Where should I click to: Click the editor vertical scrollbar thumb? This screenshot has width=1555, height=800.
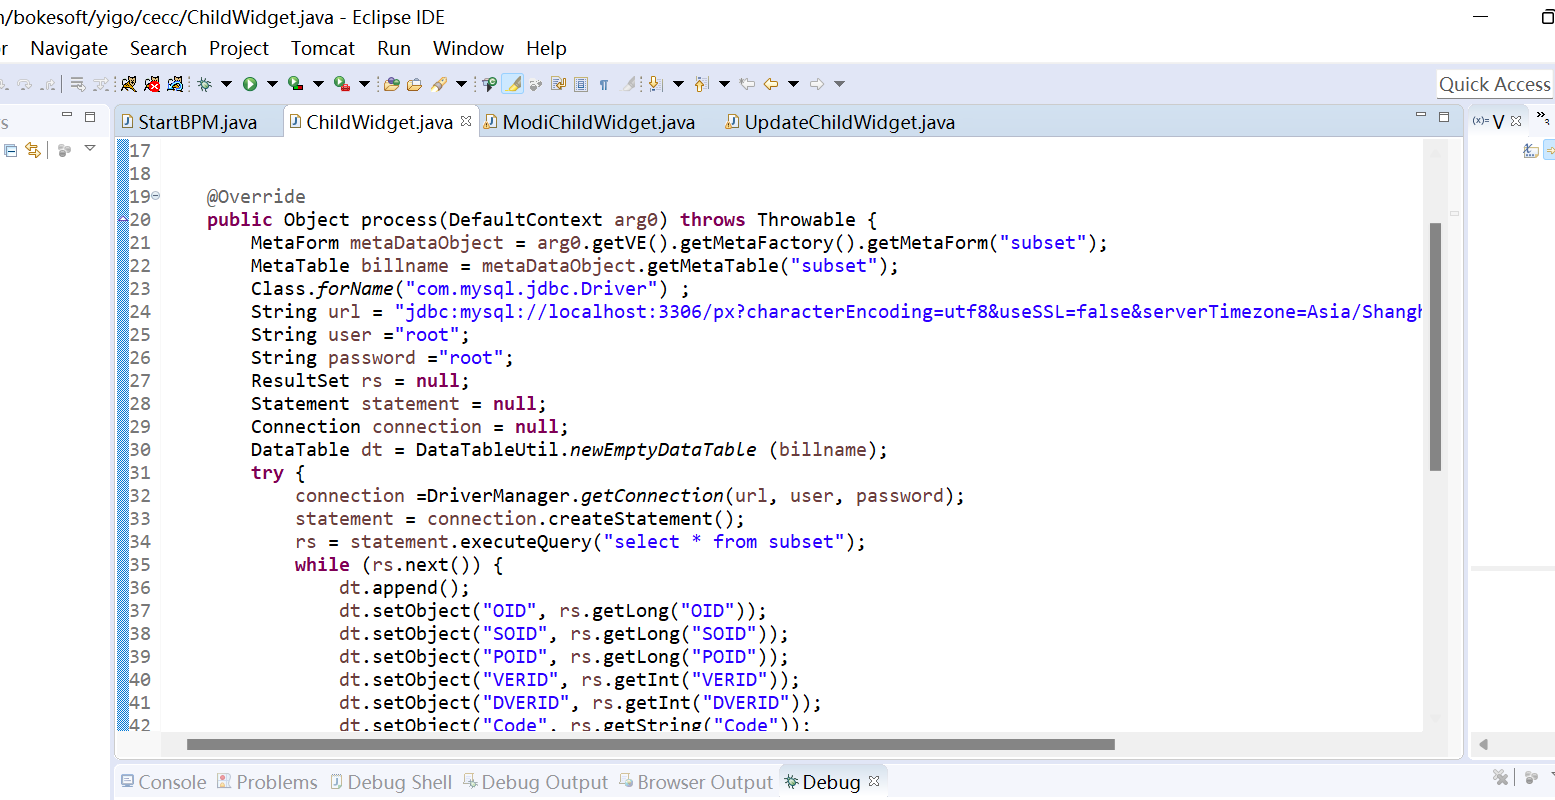coord(1435,346)
